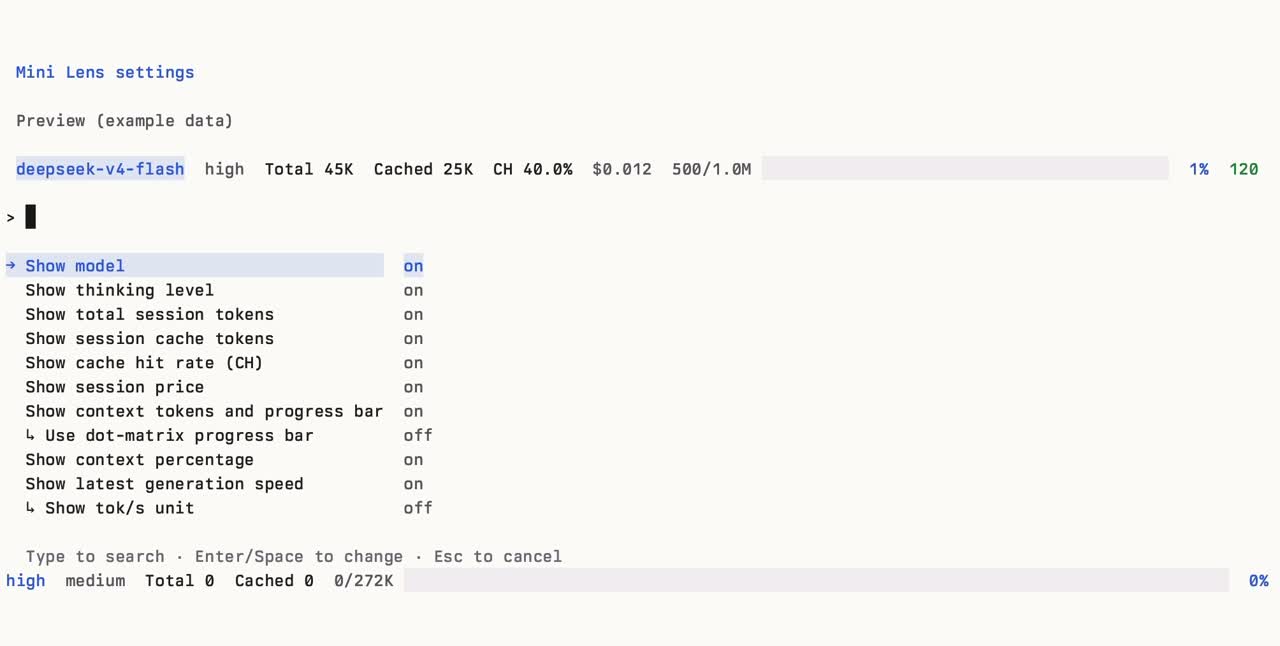Click '0%' in bottom status line
The width and height of the screenshot is (1280, 646).
pos(1259,581)
